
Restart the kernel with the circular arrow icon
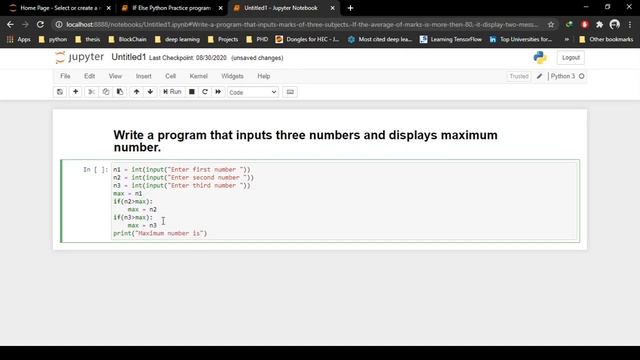coord(205,92)
